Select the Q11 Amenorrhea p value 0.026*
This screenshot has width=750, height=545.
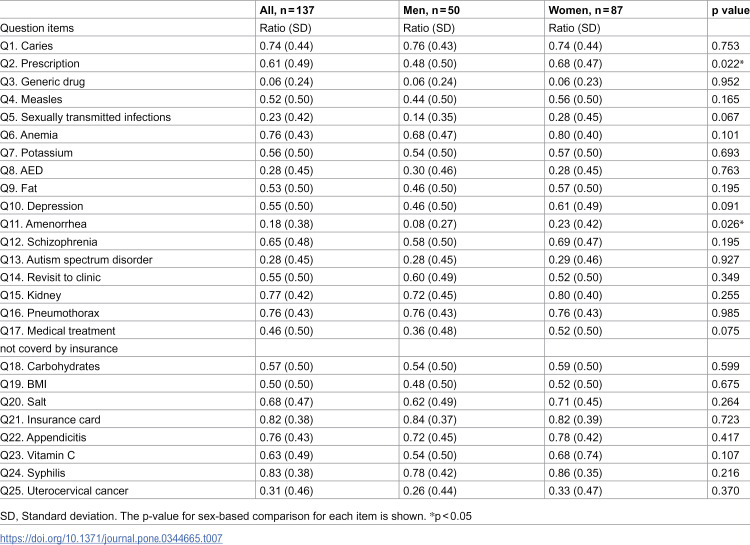coord(727,224)
